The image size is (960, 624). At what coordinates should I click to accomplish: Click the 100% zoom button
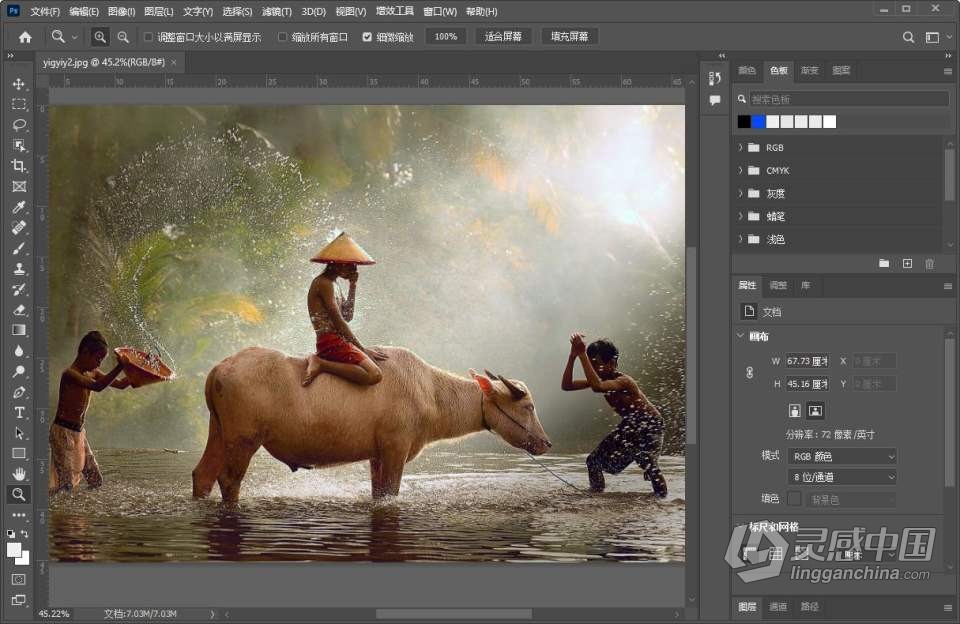click(x=446, y=37)
